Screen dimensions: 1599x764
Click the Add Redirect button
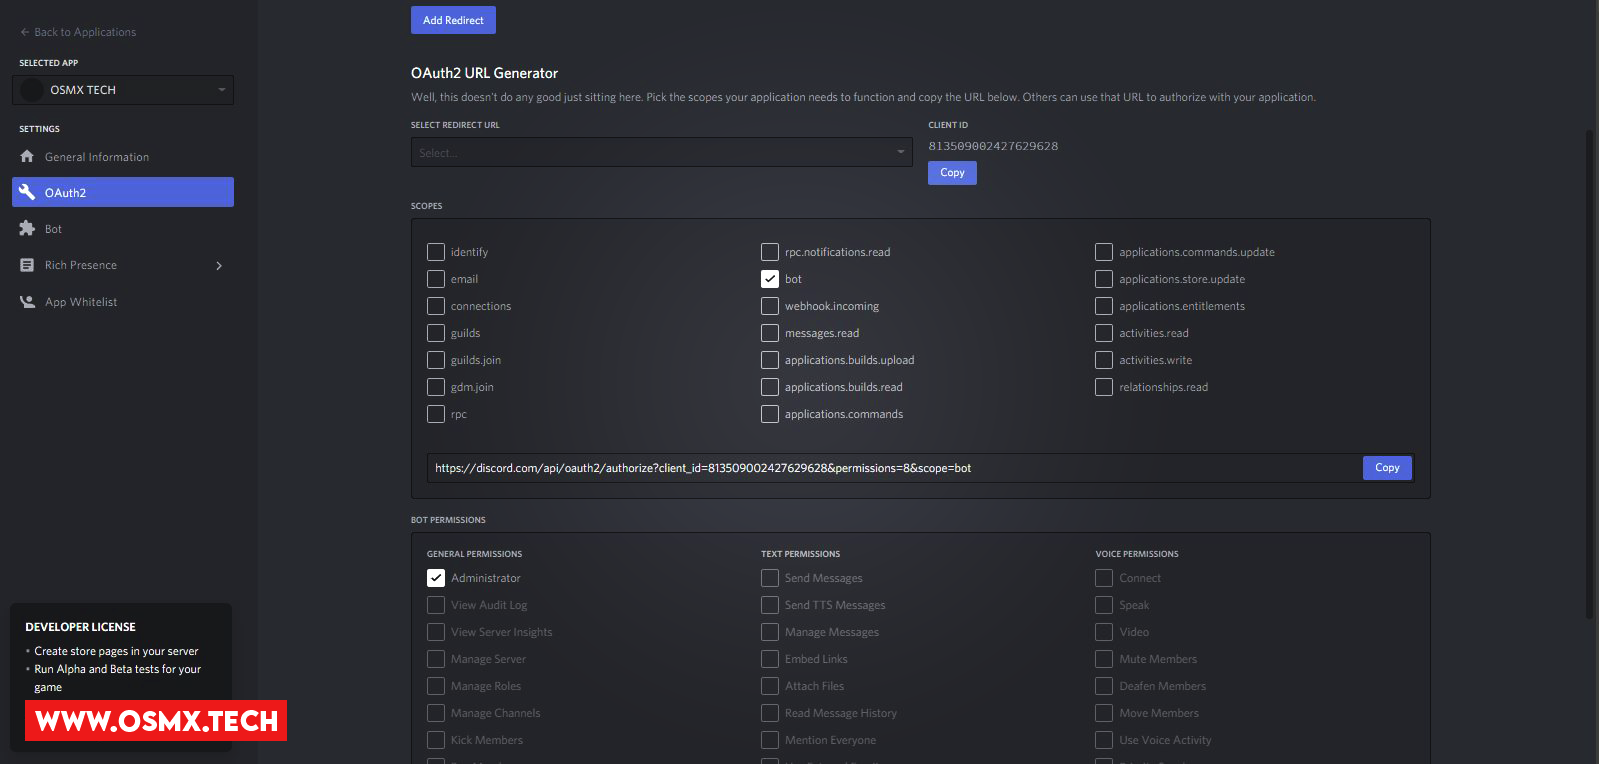click(x=453, y=20)
